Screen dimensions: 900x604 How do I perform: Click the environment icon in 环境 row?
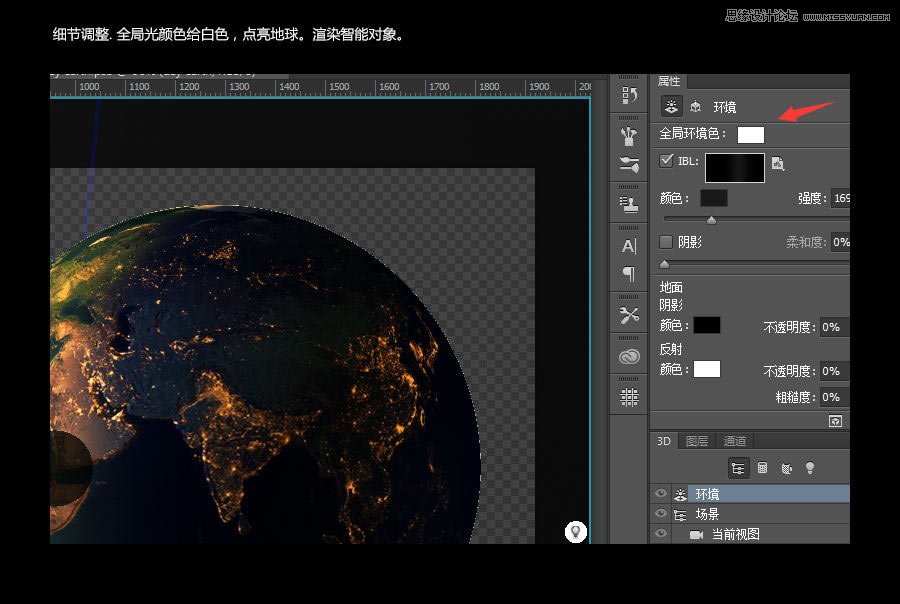point(680,494)
